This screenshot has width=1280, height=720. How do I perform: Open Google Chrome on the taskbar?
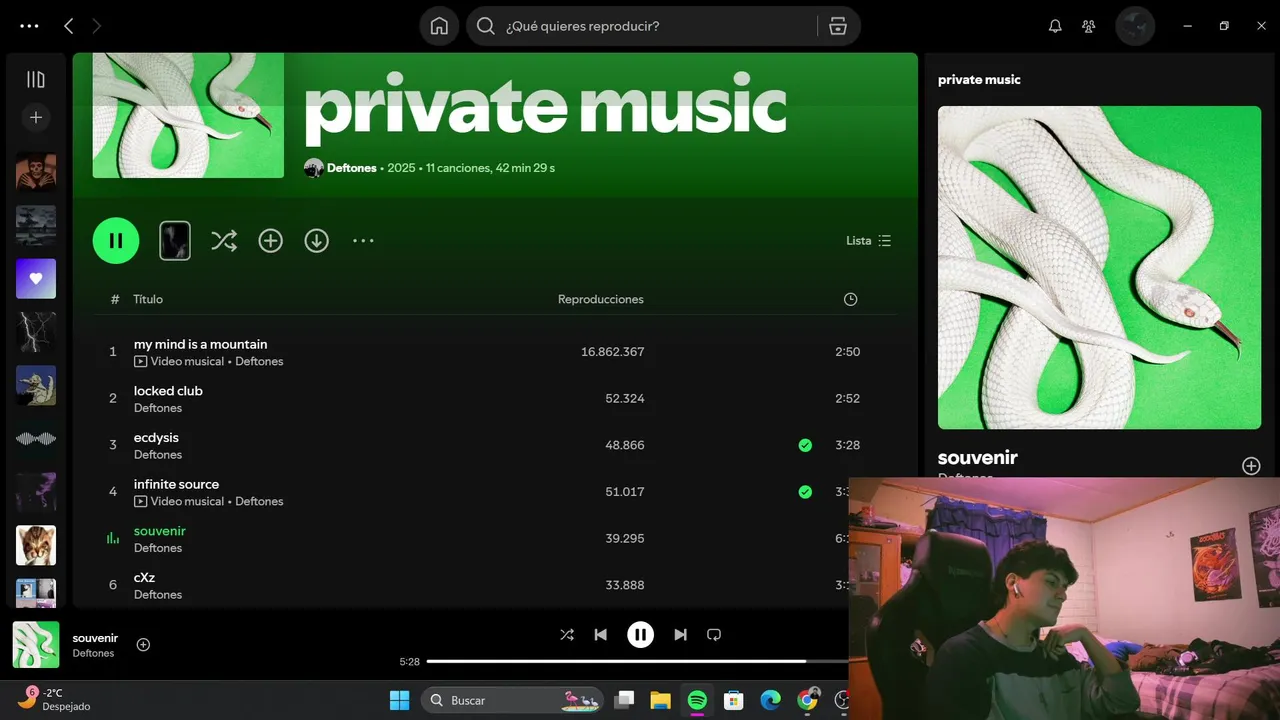click(x=807, y=700)
